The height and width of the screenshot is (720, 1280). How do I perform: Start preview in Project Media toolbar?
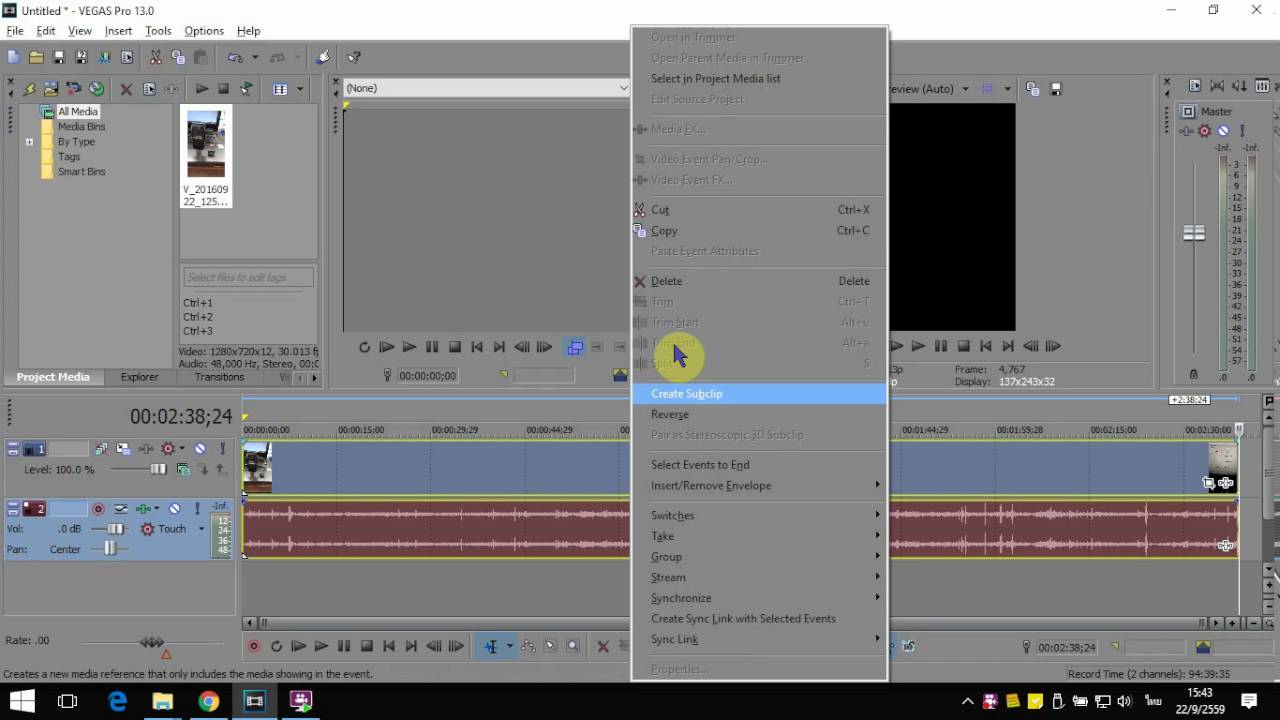(x=201, y=89)
